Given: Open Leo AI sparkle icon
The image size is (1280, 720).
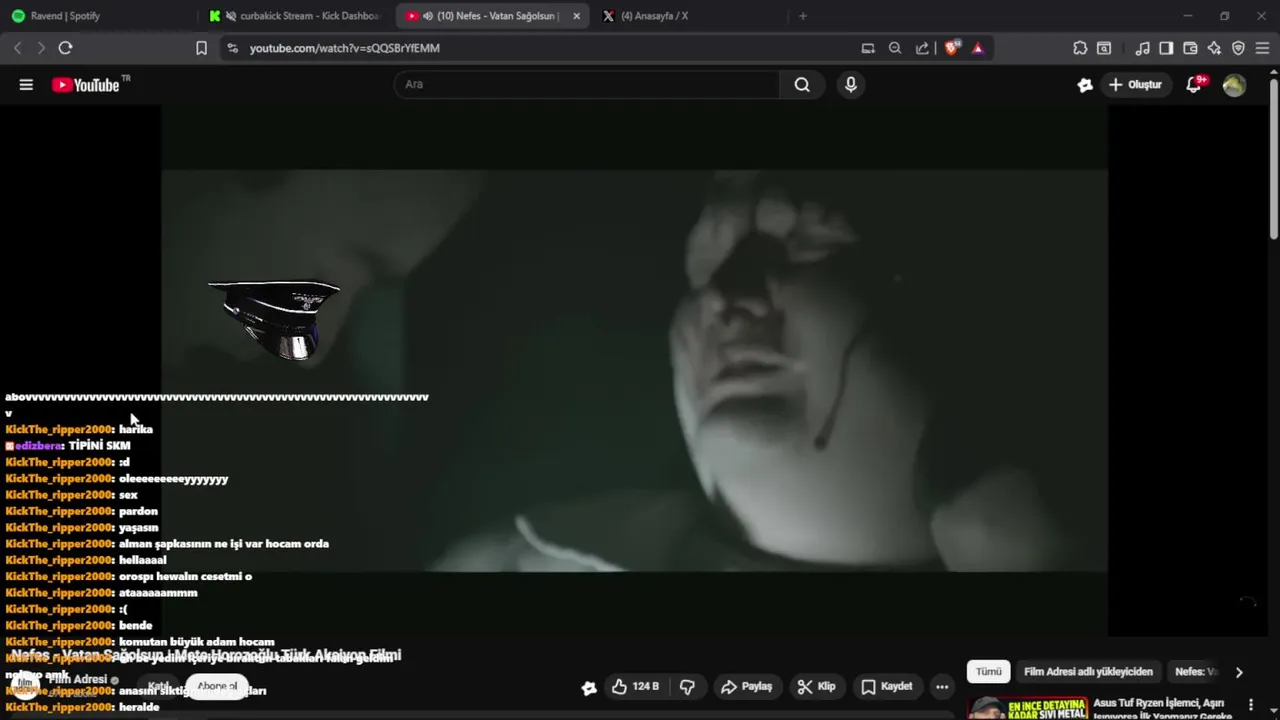Looking at the screenshot, I should [x=1214, y=48].
